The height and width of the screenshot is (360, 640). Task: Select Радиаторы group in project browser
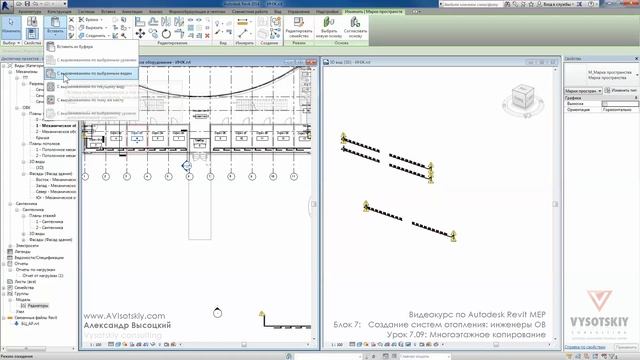point(38,306)
